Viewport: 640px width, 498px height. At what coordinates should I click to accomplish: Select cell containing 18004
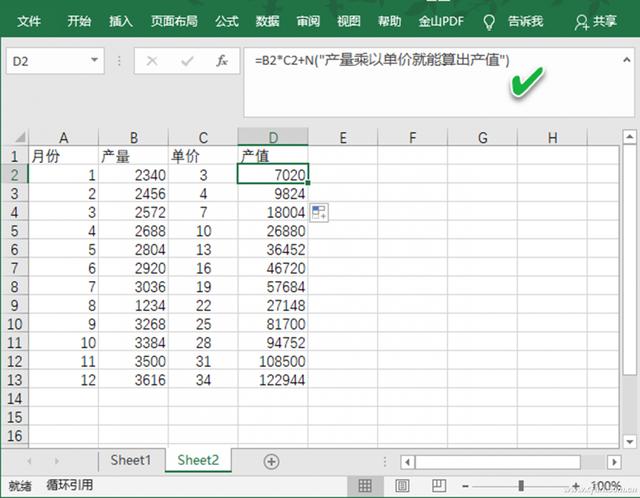coord(273,212)
